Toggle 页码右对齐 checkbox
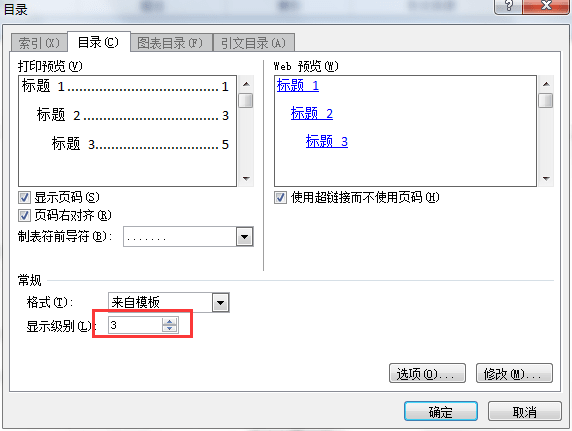 click(24, 216)
